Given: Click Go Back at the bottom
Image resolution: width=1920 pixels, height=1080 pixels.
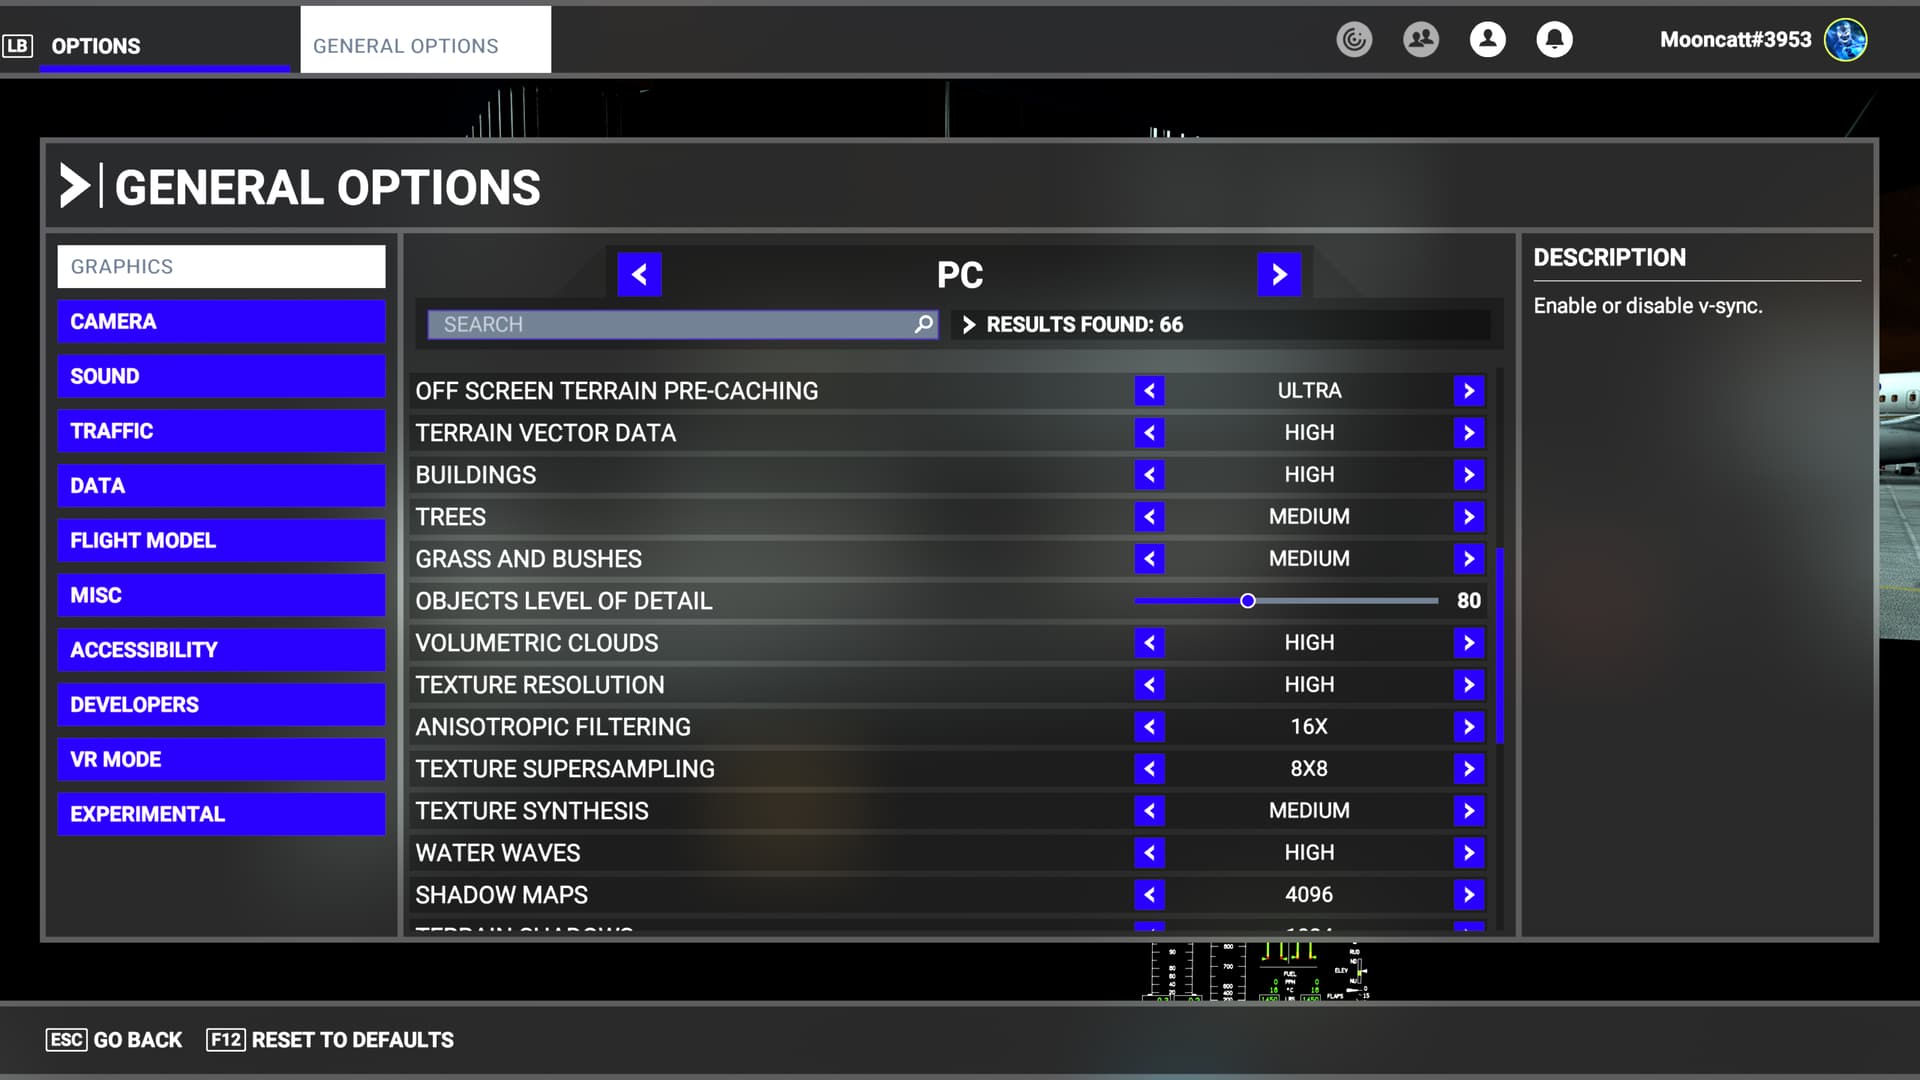Looking at the screenshot, I should 115,1040.
